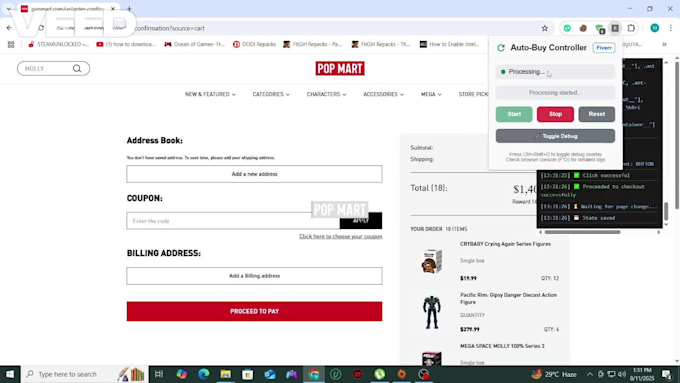
Task: Switch to Google Chrome in the taskbar
Action: tap(314, 374)
